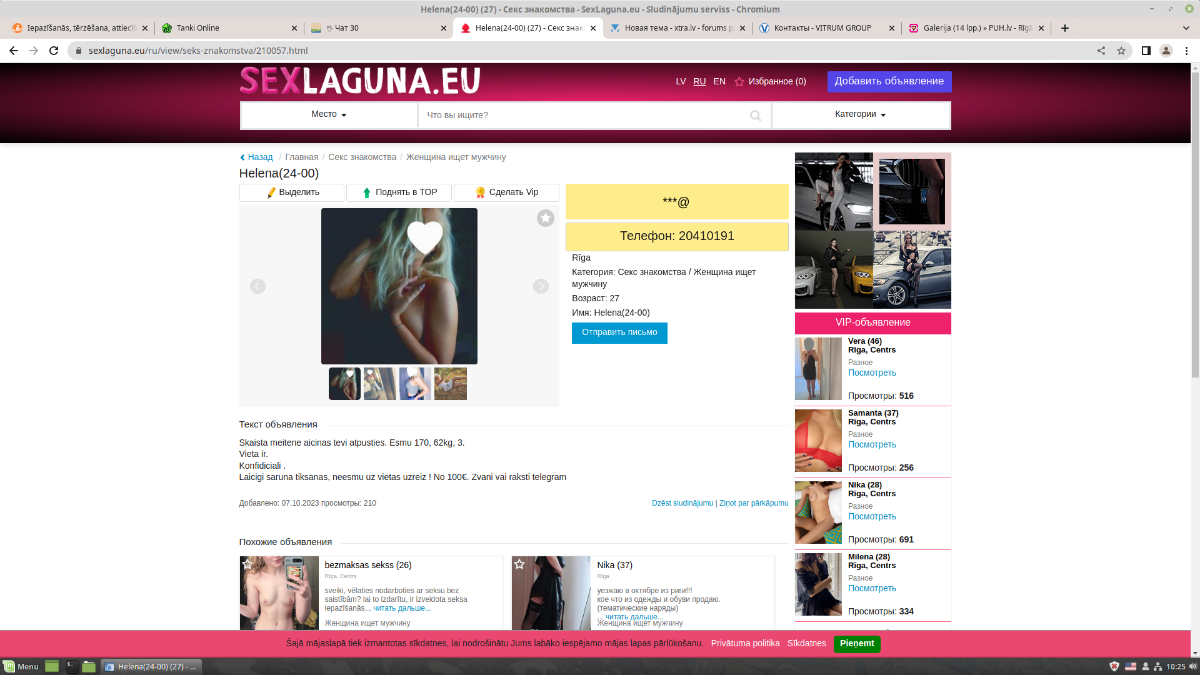Show the next gallery photo with the right arrow
This screenshot has height=675, width=1200.
click(541, 287)
